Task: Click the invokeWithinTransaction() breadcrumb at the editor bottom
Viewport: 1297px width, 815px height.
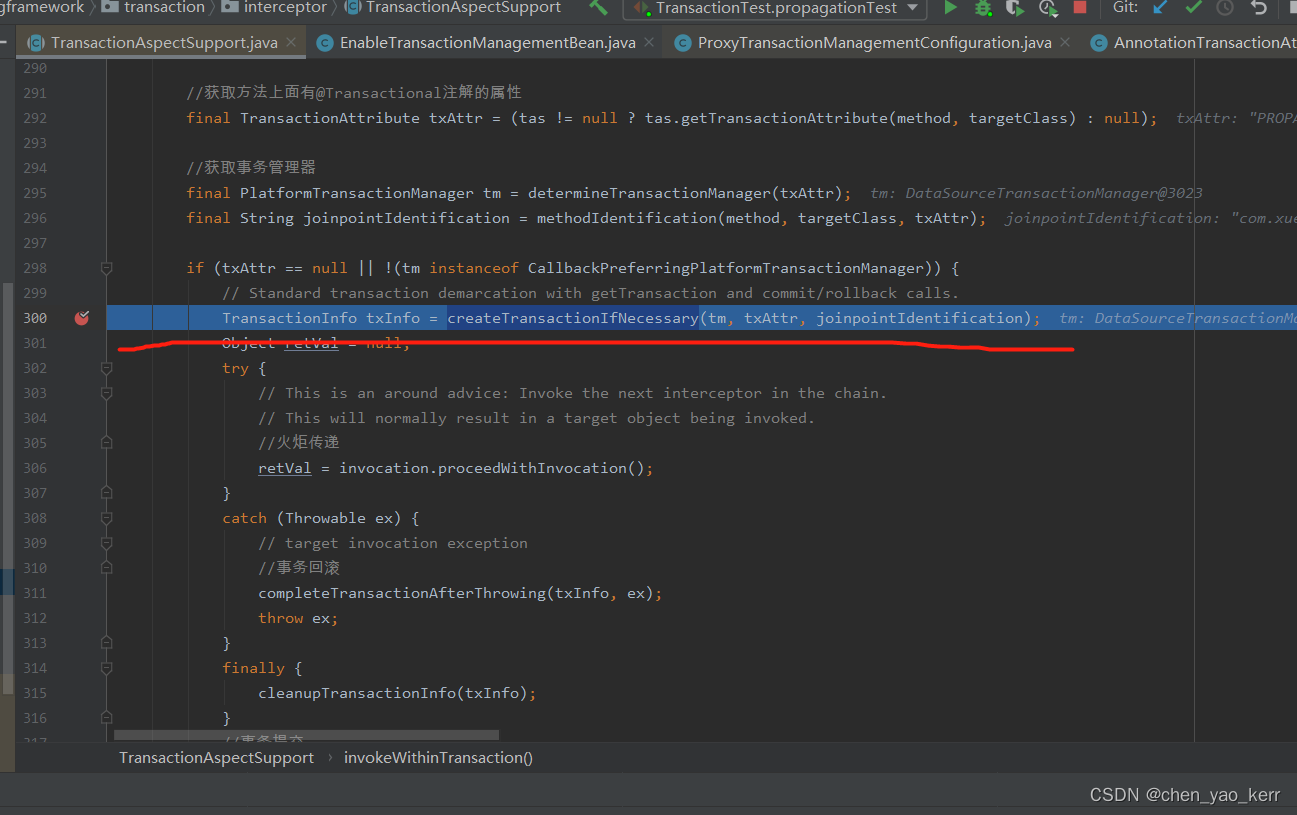Action: click(438, 758)
